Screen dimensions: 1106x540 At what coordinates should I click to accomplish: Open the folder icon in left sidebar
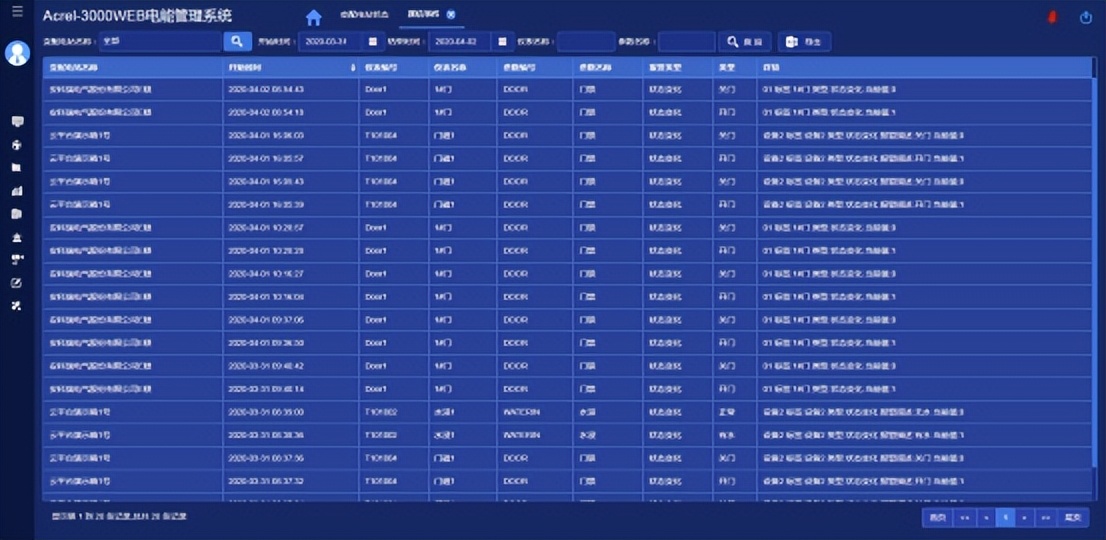coord(17,167)
